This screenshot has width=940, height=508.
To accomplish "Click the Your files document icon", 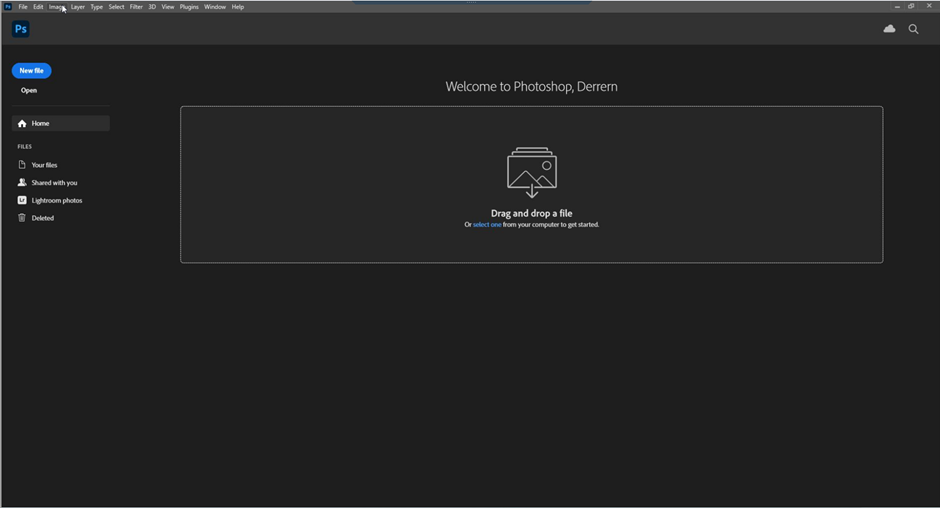I will click(22, 165).
